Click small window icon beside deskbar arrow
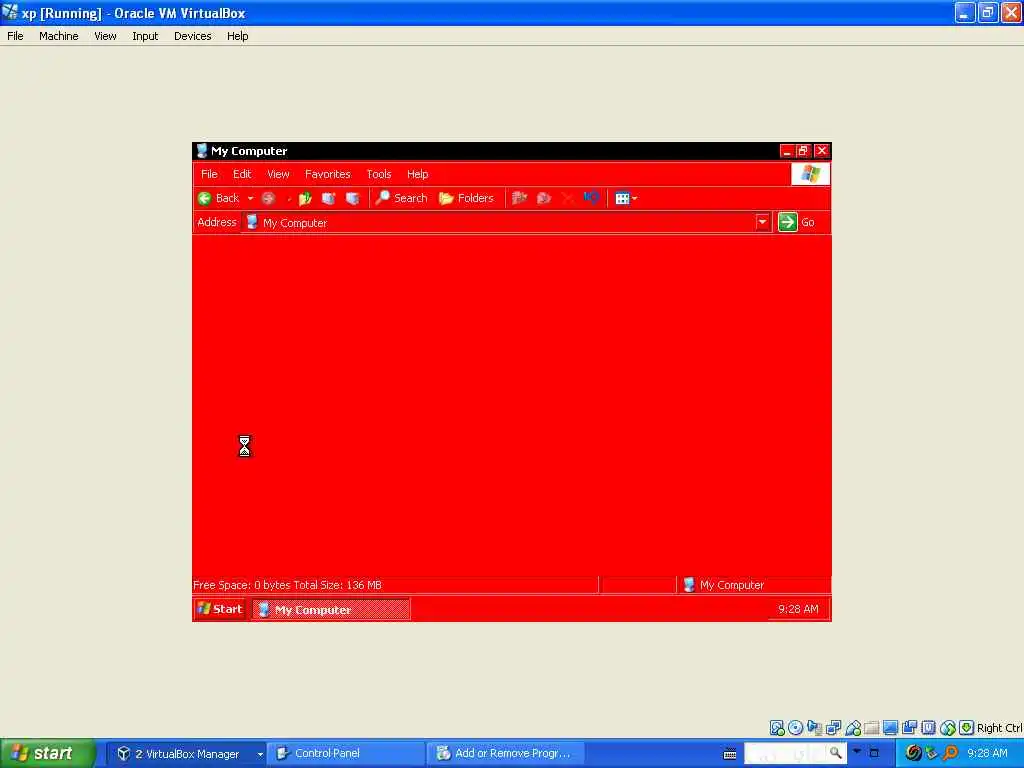1024x768 pixels. (x=874, y=753)
